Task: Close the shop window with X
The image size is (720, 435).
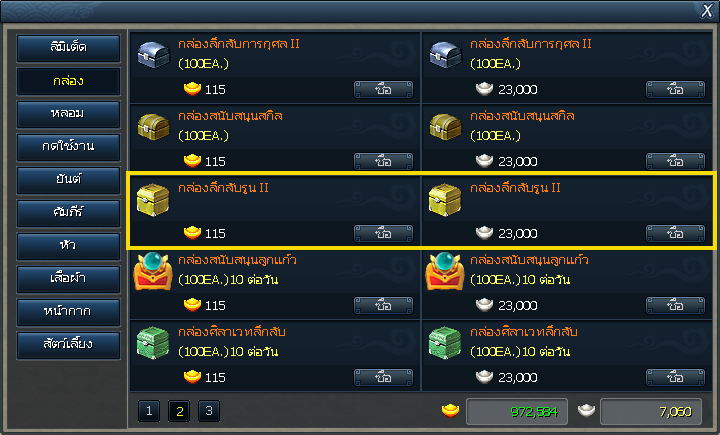Action: 707,10
